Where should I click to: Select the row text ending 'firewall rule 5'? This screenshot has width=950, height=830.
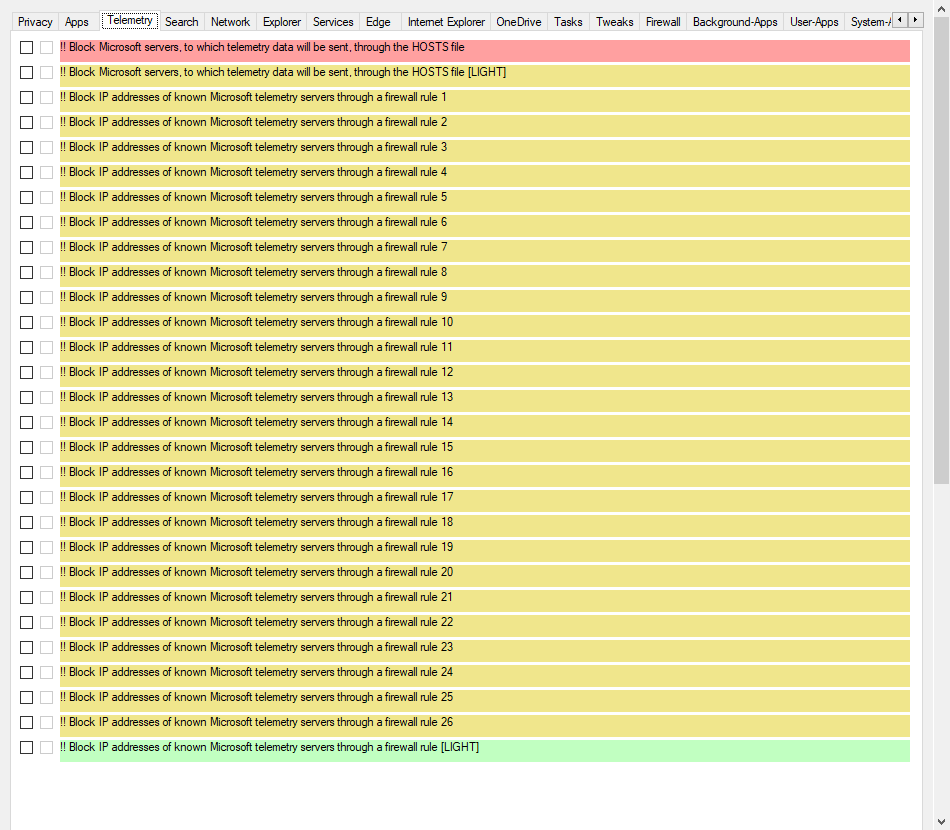(253, 198)
